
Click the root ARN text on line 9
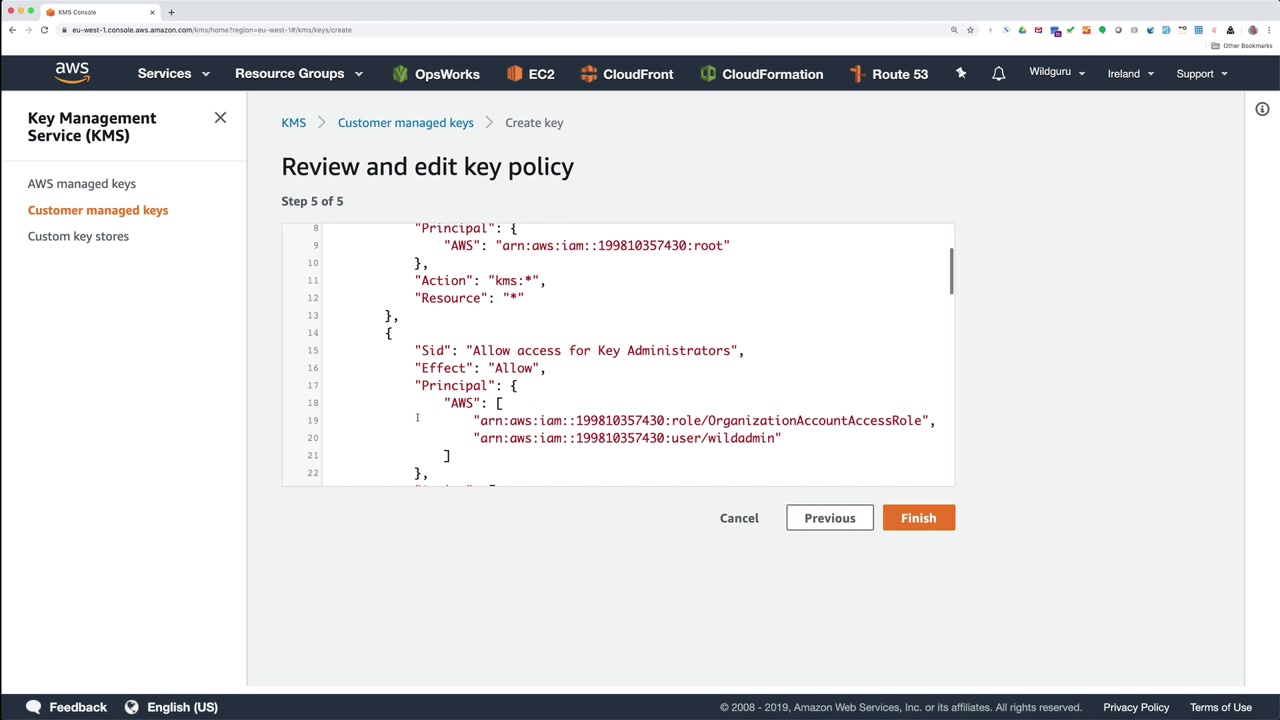[x=612, y=246]
